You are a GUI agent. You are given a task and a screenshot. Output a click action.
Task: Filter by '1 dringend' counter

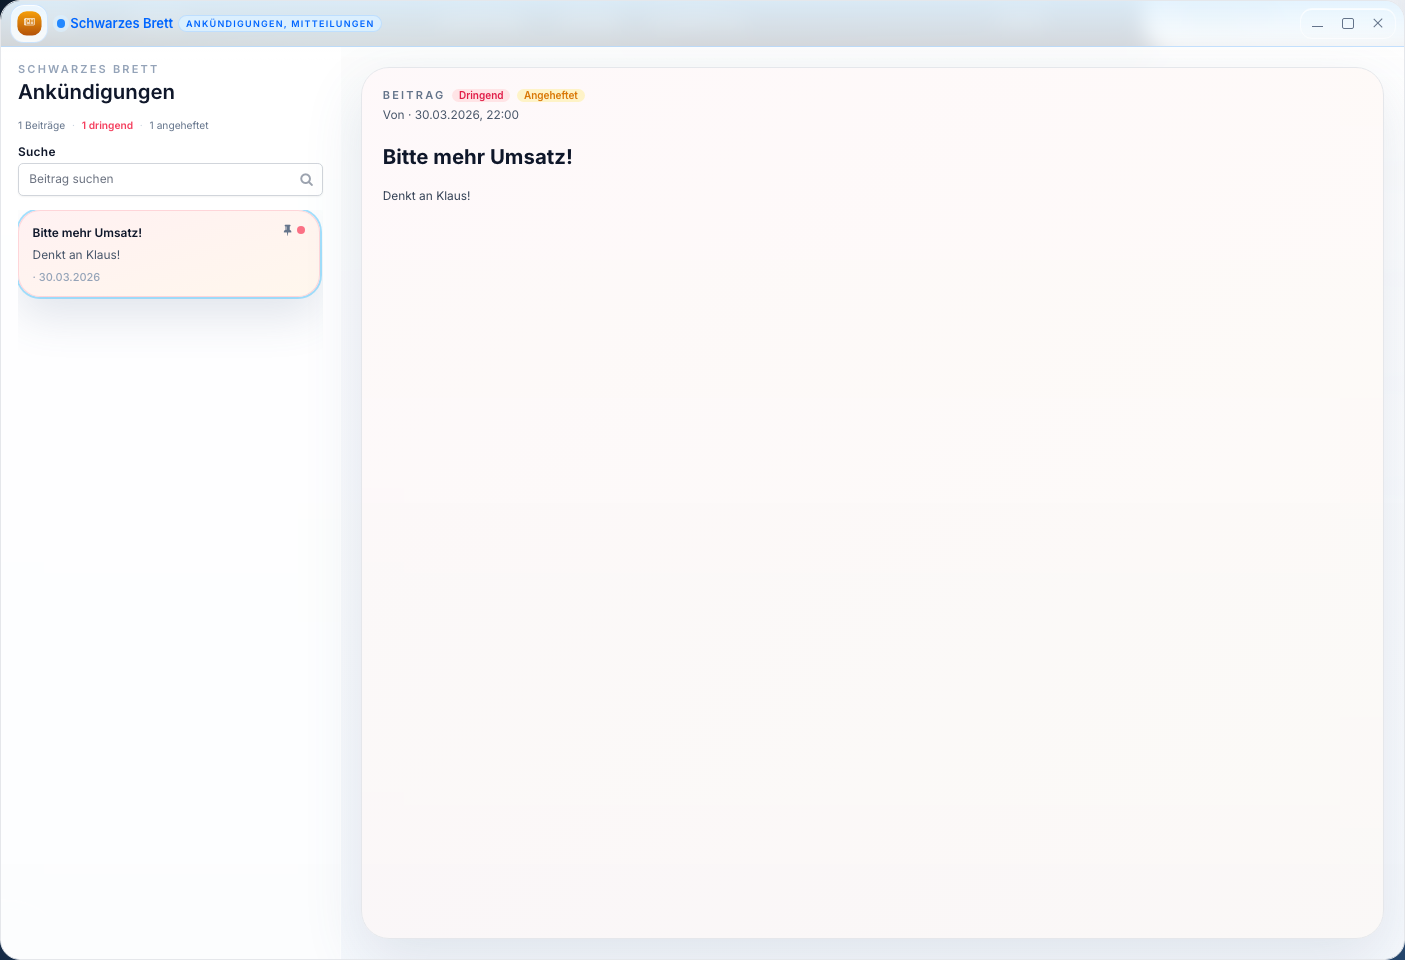coord(107,126)
